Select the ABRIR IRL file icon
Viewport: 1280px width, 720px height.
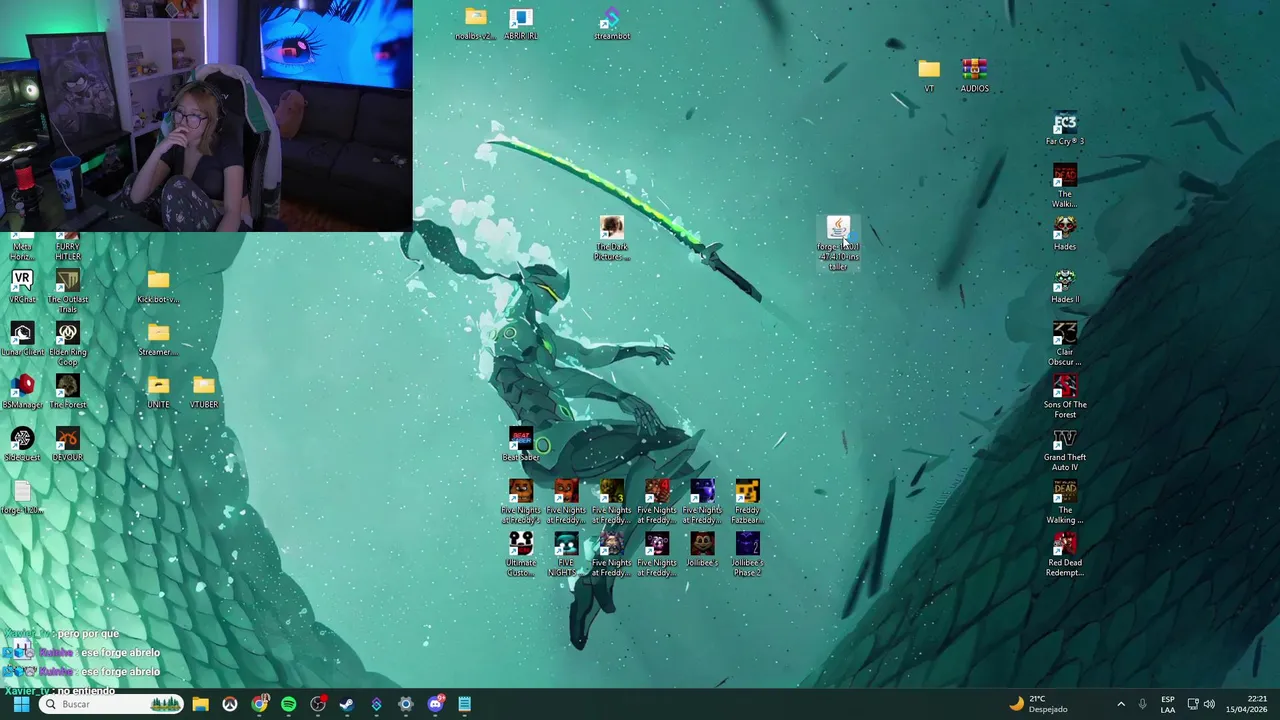[x=520, y=23]
